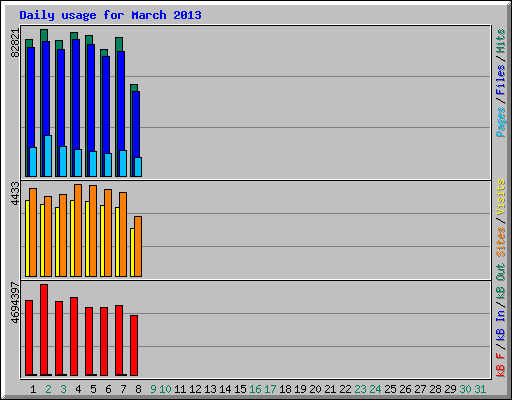Click the day 4 orange Sites bar

78,230
